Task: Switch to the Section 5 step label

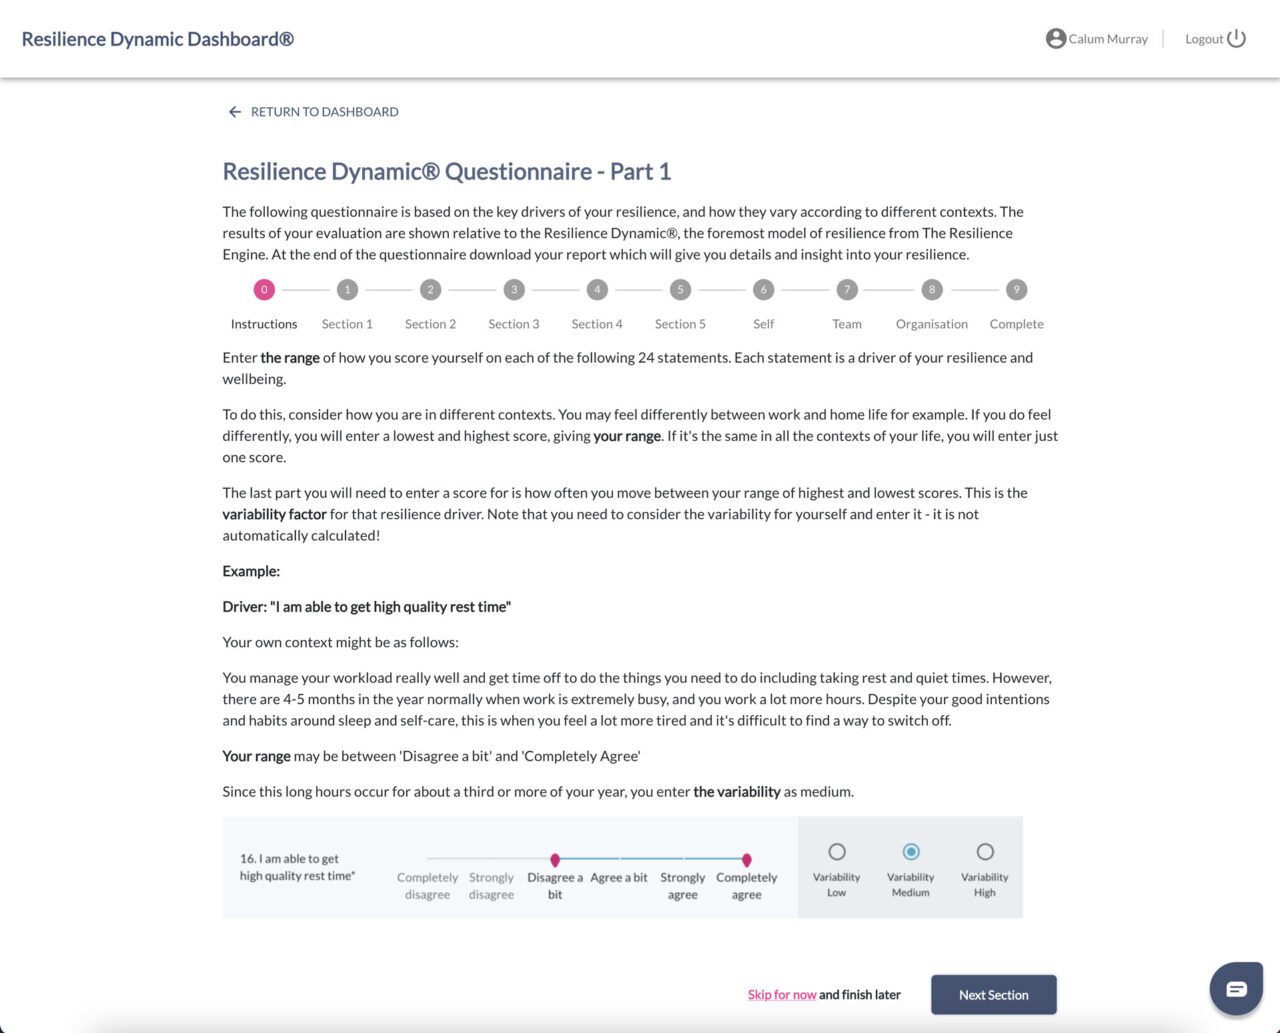Action: click(680, 323)
